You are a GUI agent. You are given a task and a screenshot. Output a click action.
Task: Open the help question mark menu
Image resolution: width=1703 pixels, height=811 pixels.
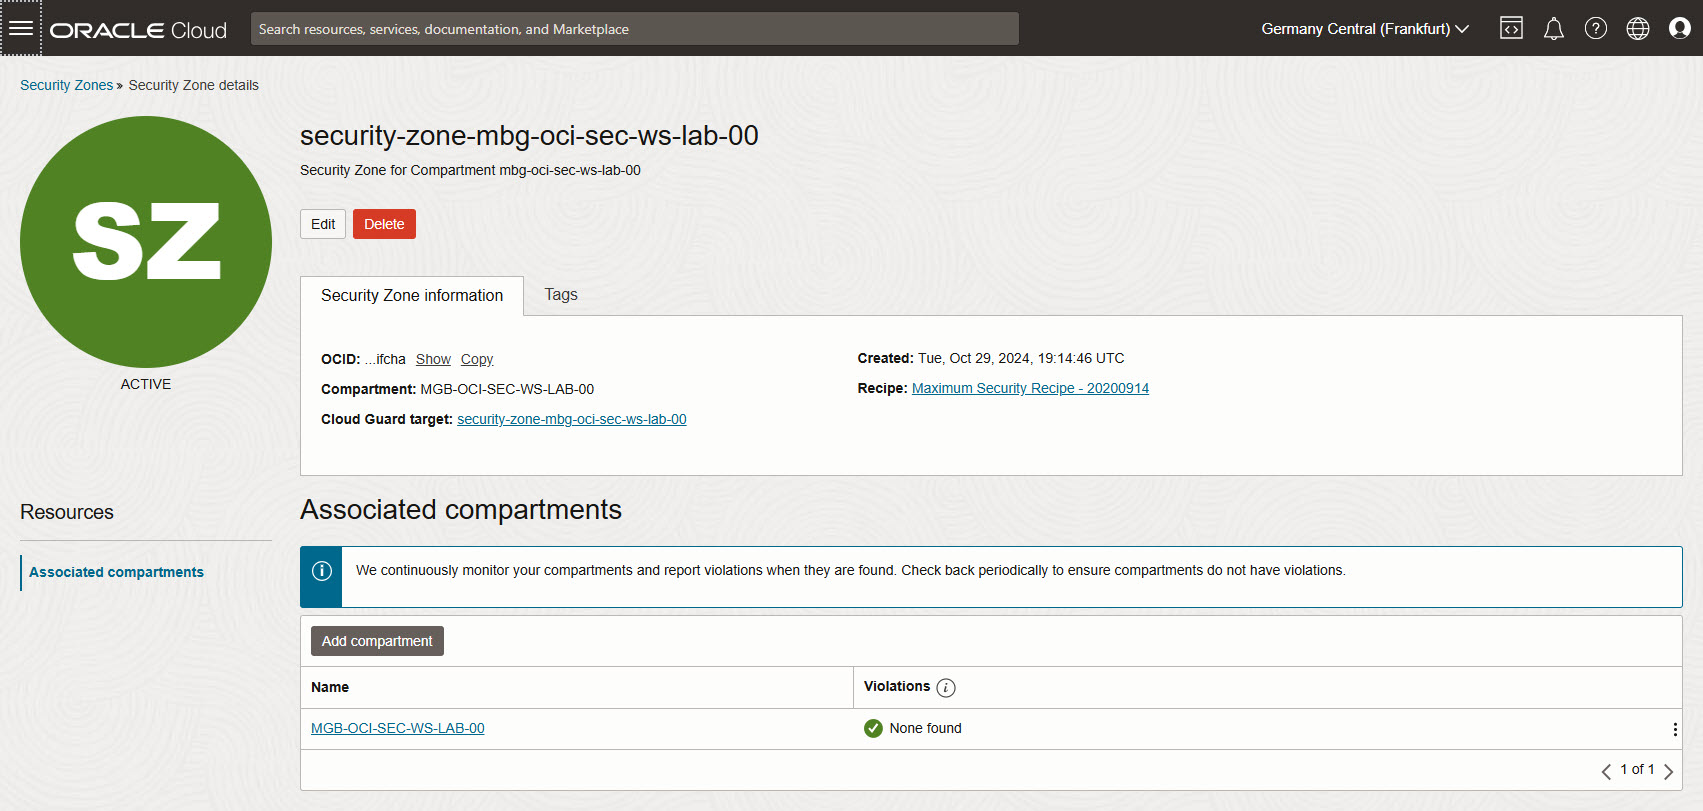click(1596, 28)
